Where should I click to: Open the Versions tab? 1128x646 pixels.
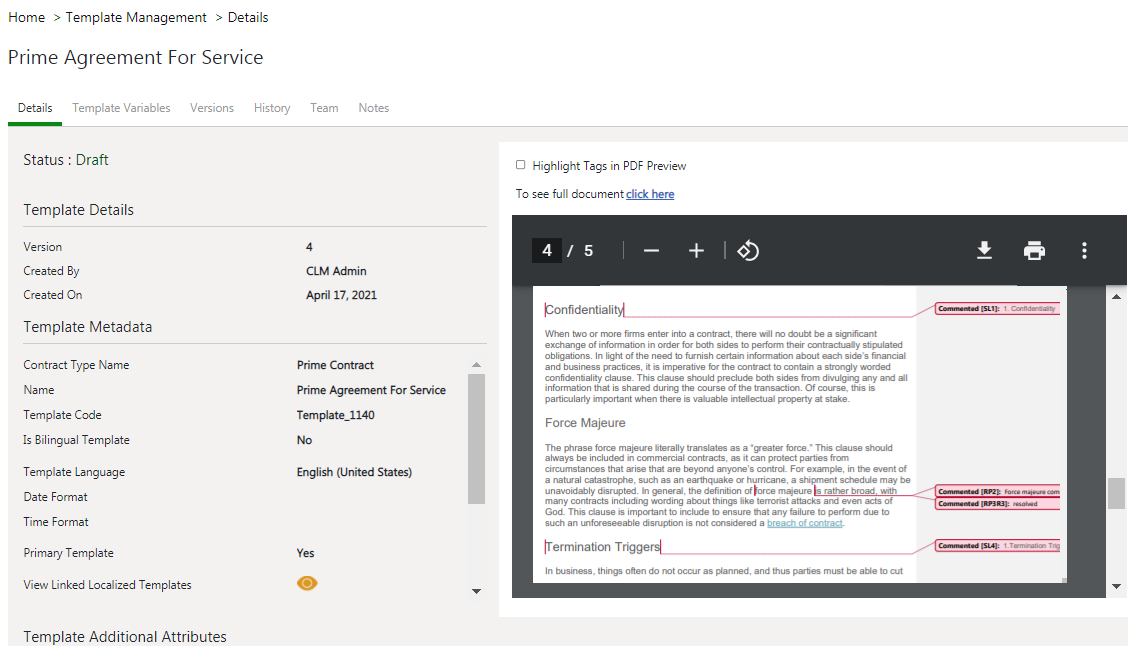pos(212,108)
